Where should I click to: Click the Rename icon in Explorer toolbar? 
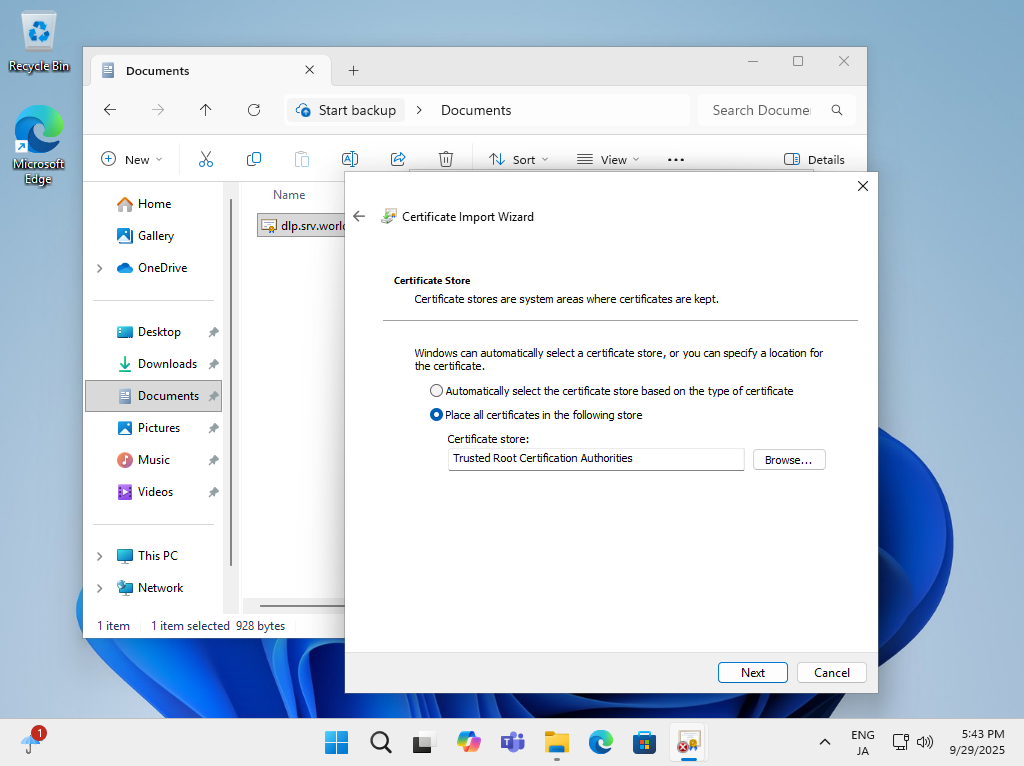[350, 159]
